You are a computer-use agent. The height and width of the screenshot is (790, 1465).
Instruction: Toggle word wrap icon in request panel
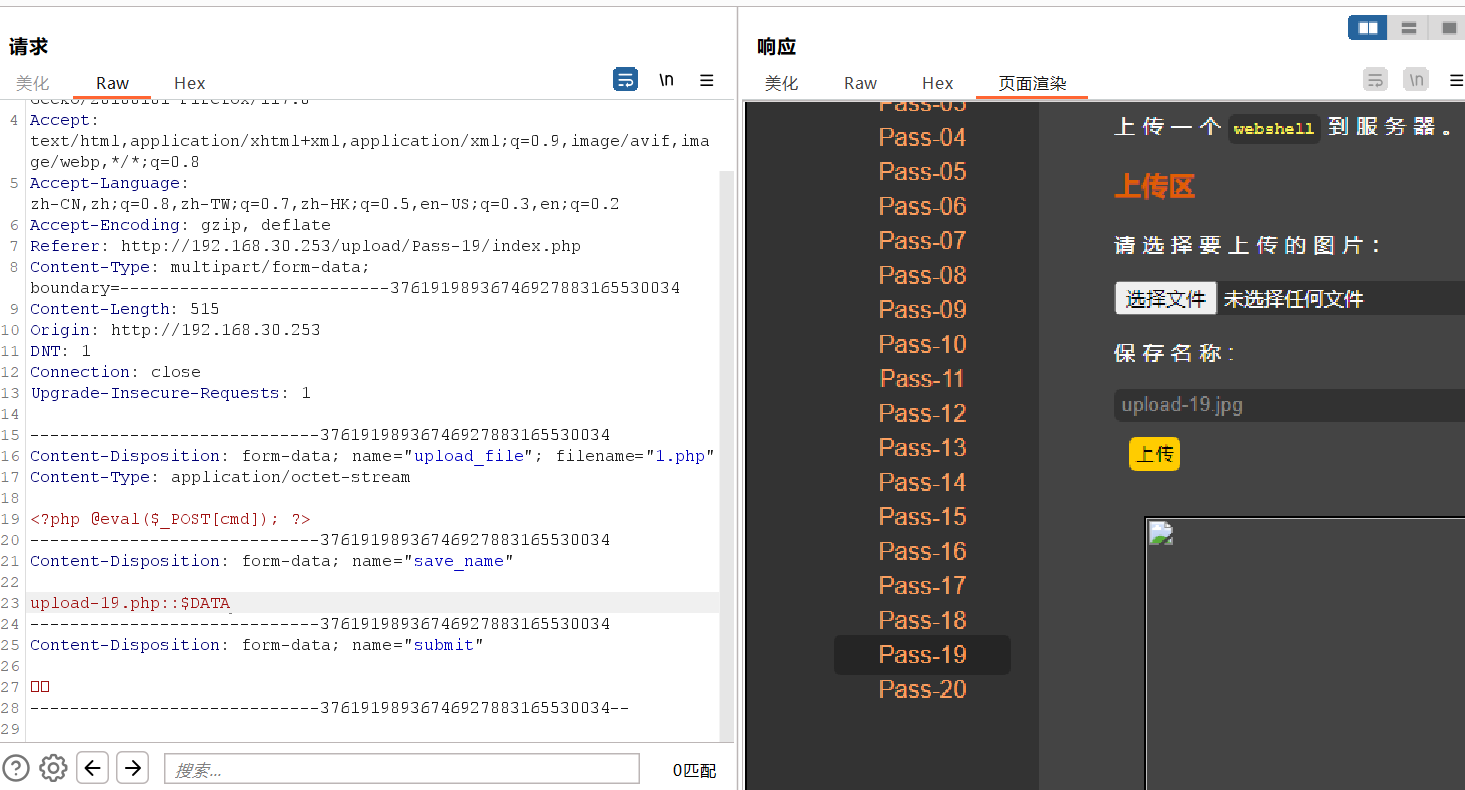point(625,80)
